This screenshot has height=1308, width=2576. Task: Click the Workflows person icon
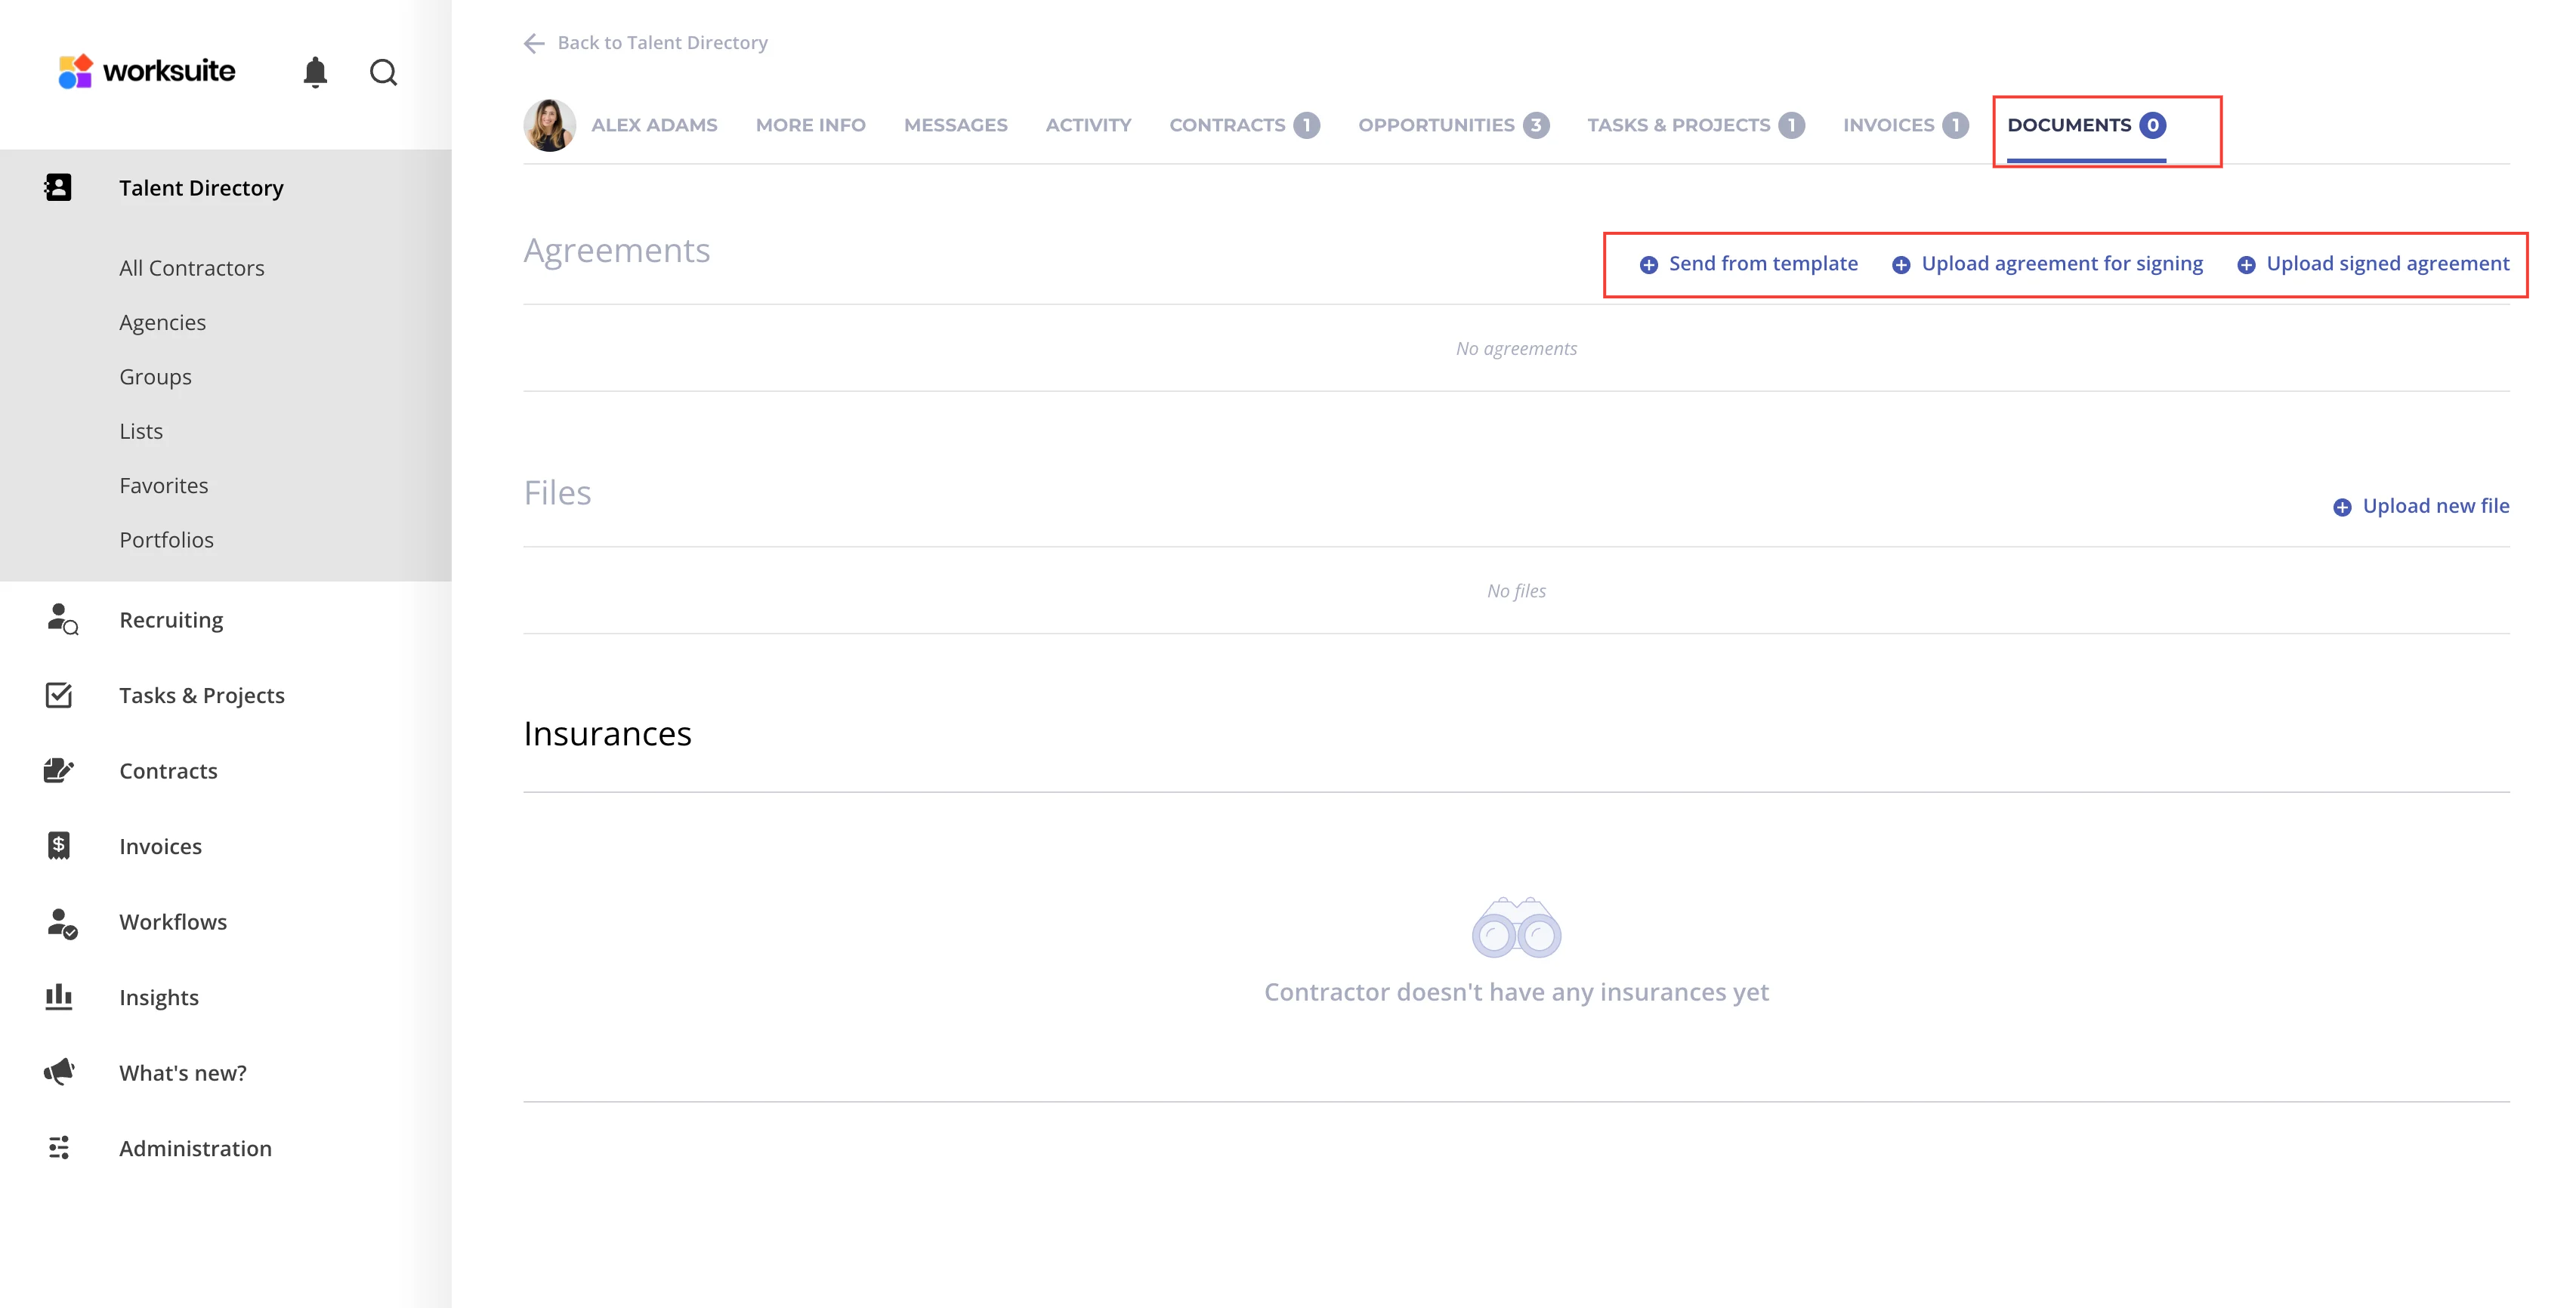[x=61, y=922]
